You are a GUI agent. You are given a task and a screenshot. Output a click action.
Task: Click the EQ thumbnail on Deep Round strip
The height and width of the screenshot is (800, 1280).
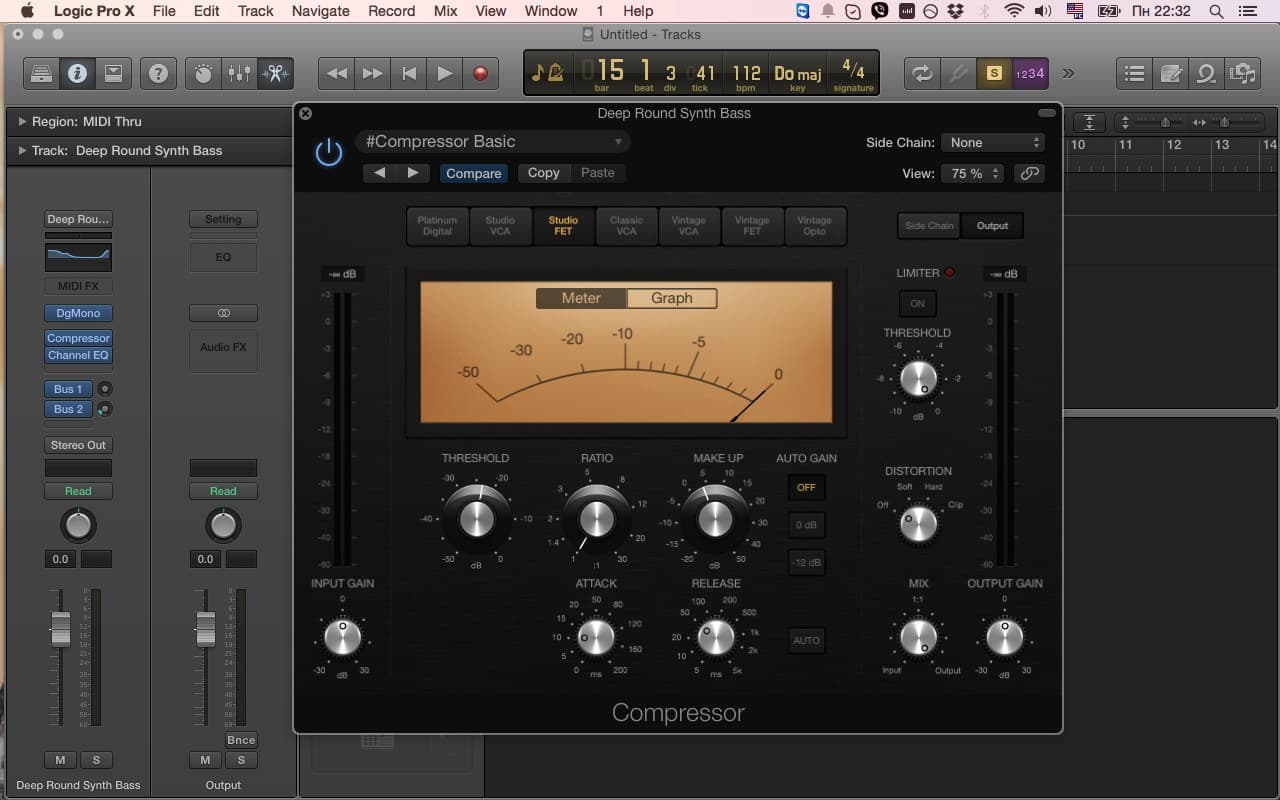pyautogui.click(x=78, y=256)
